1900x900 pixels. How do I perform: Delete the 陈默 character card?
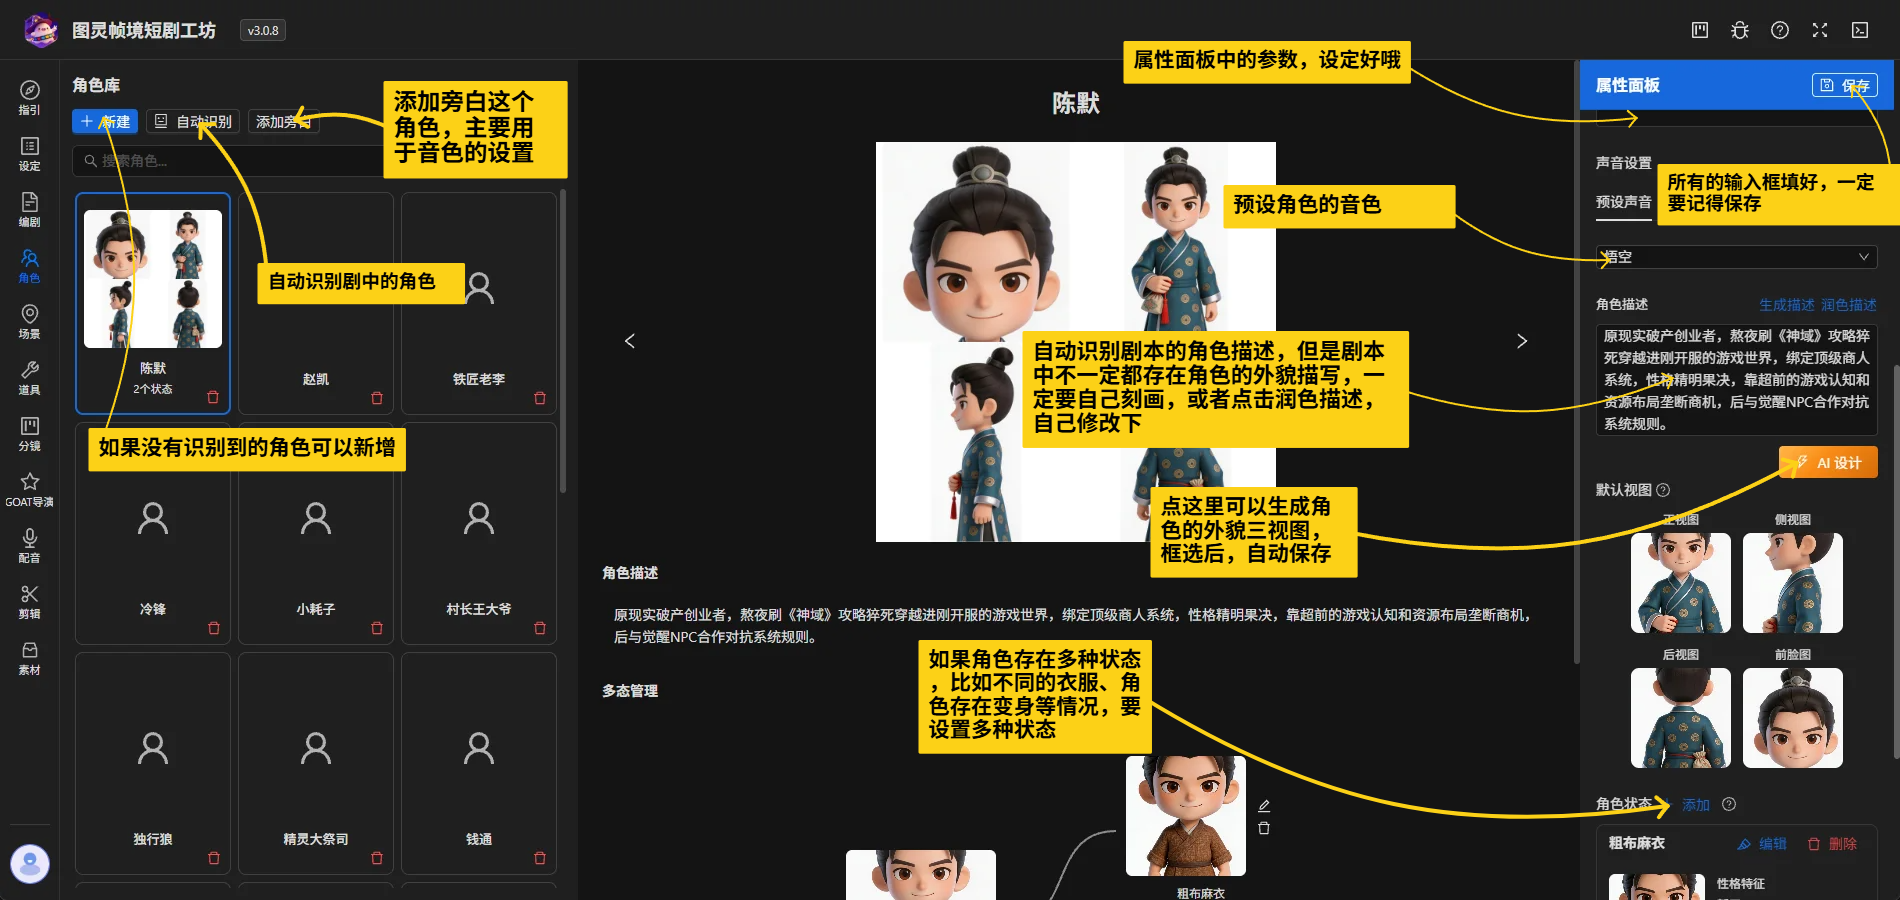(x=213, y=397)
